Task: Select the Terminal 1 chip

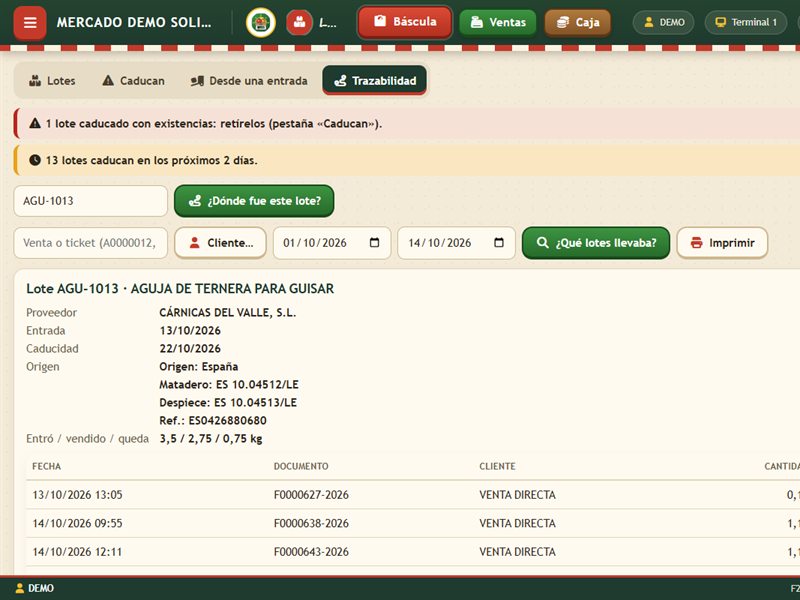Action: (x=745, y=22)
